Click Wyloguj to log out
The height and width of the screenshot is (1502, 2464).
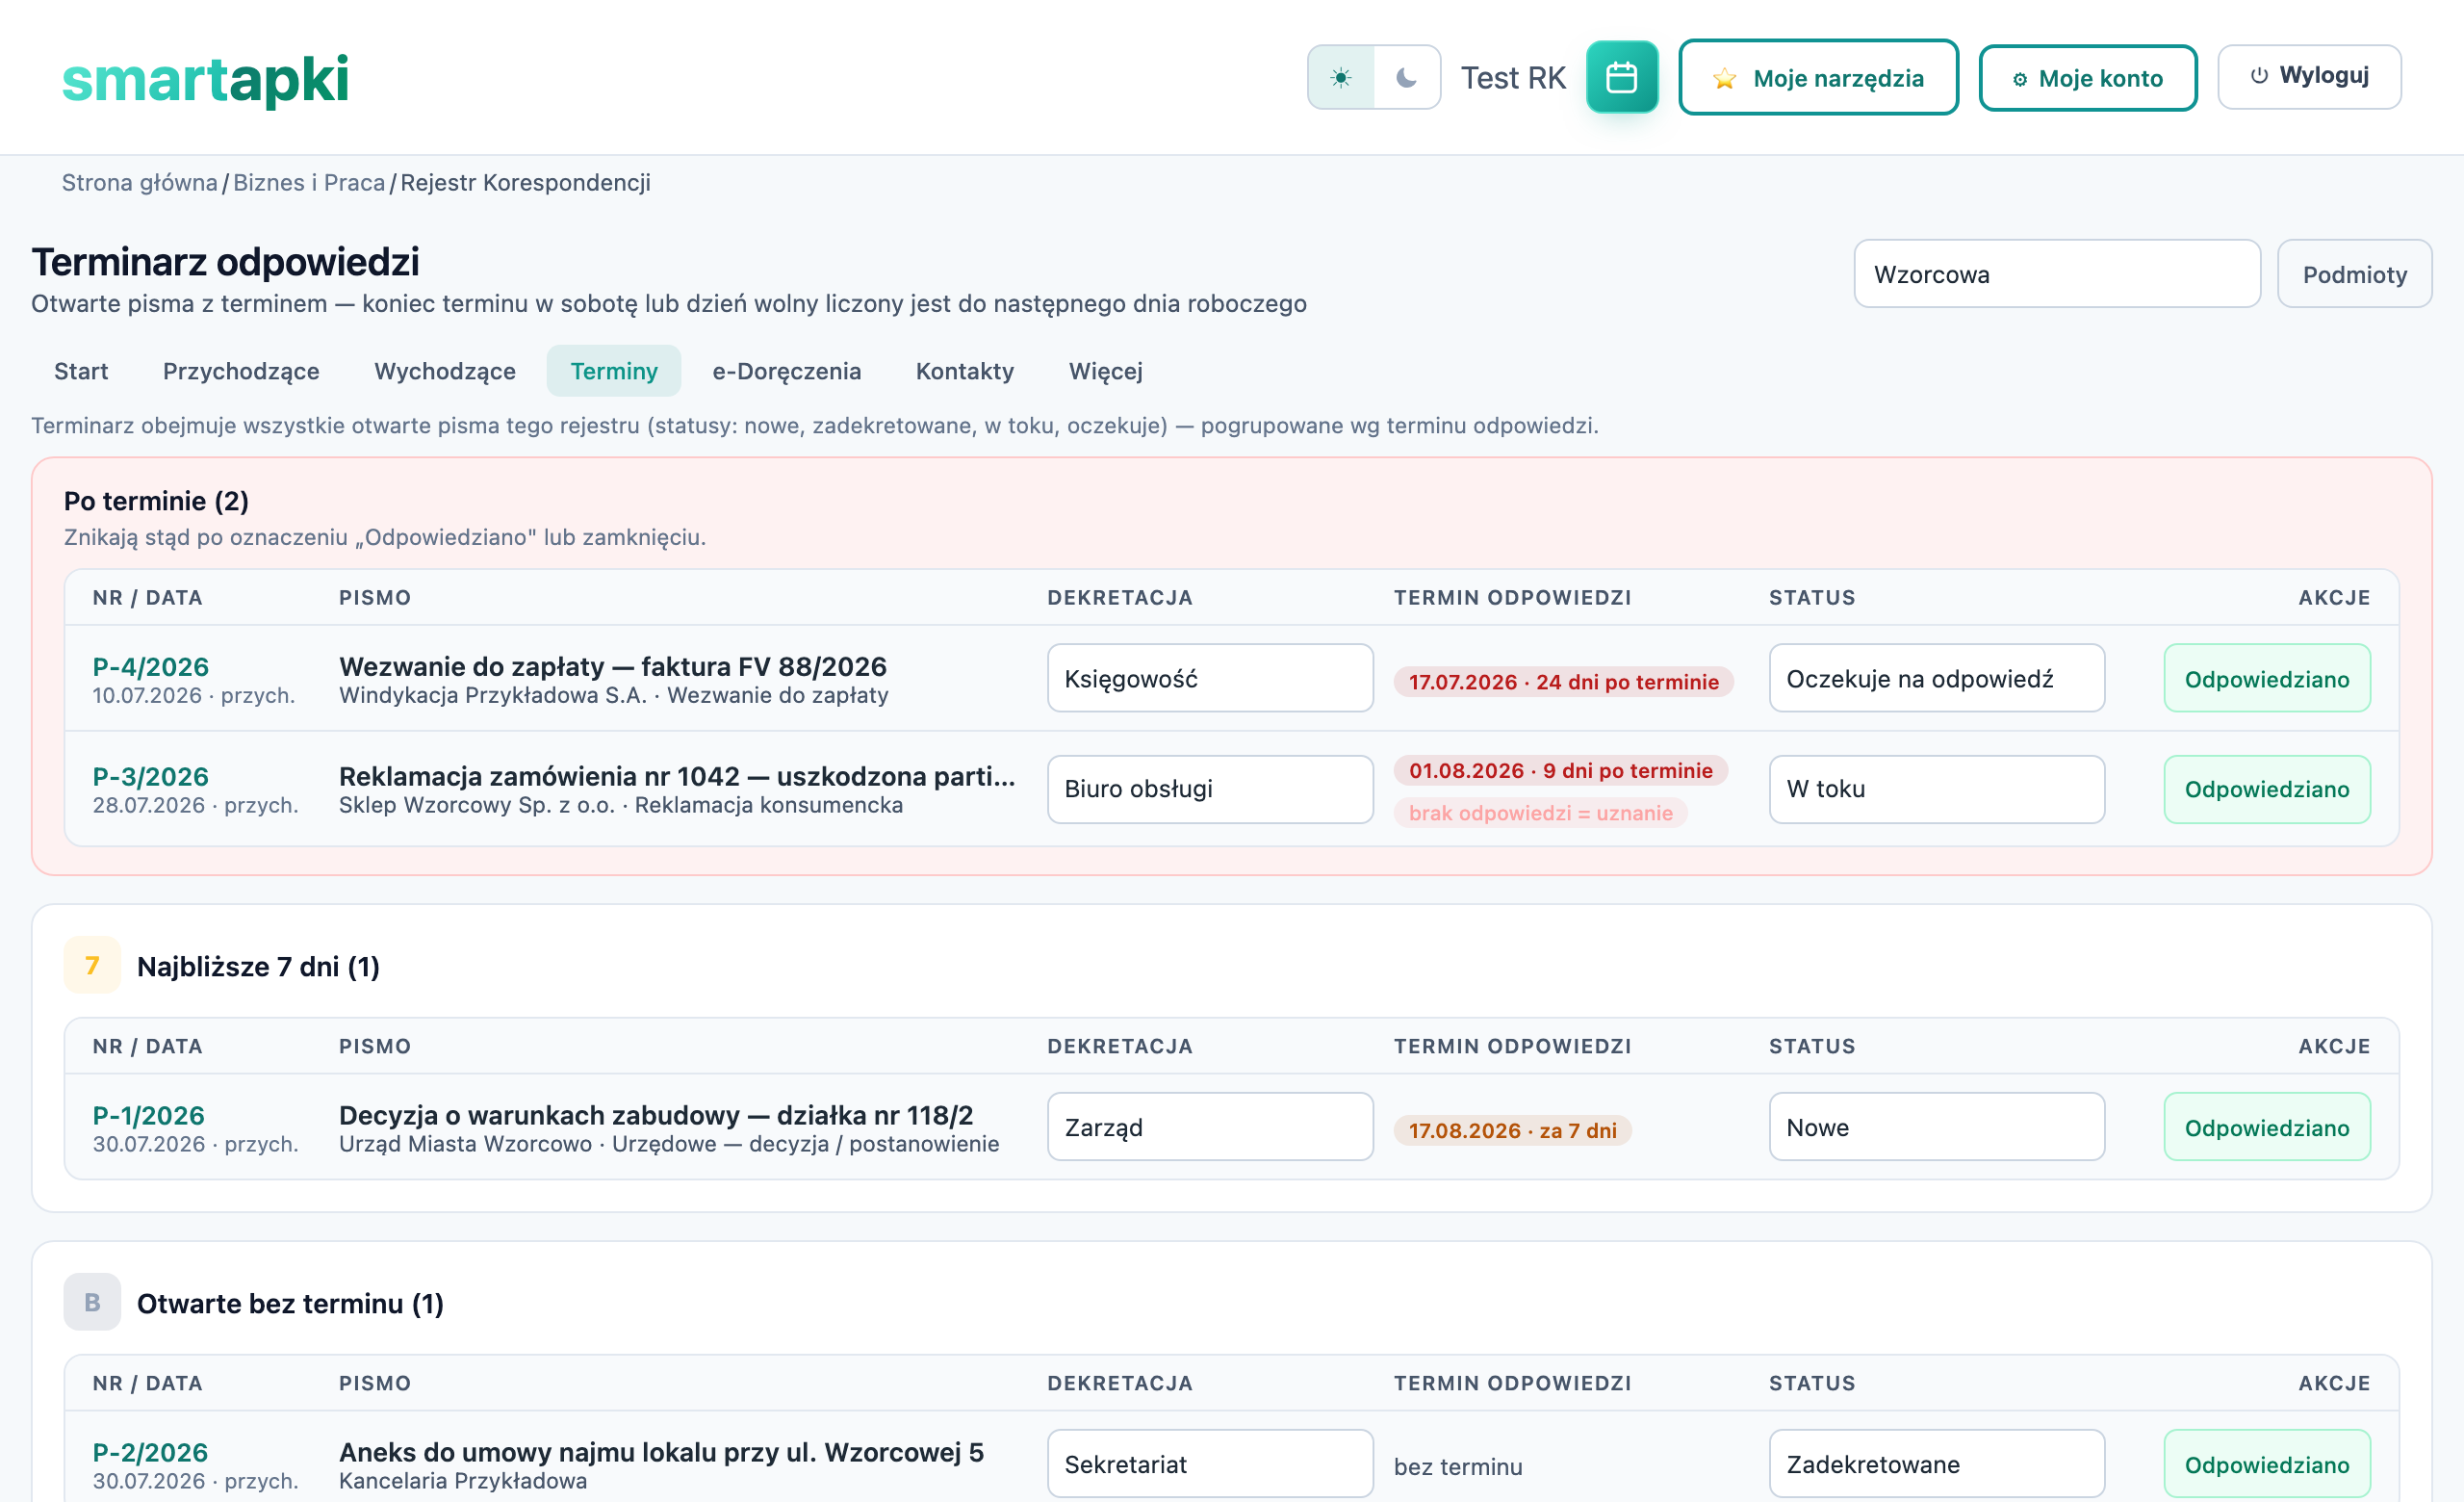point(2308,76)
